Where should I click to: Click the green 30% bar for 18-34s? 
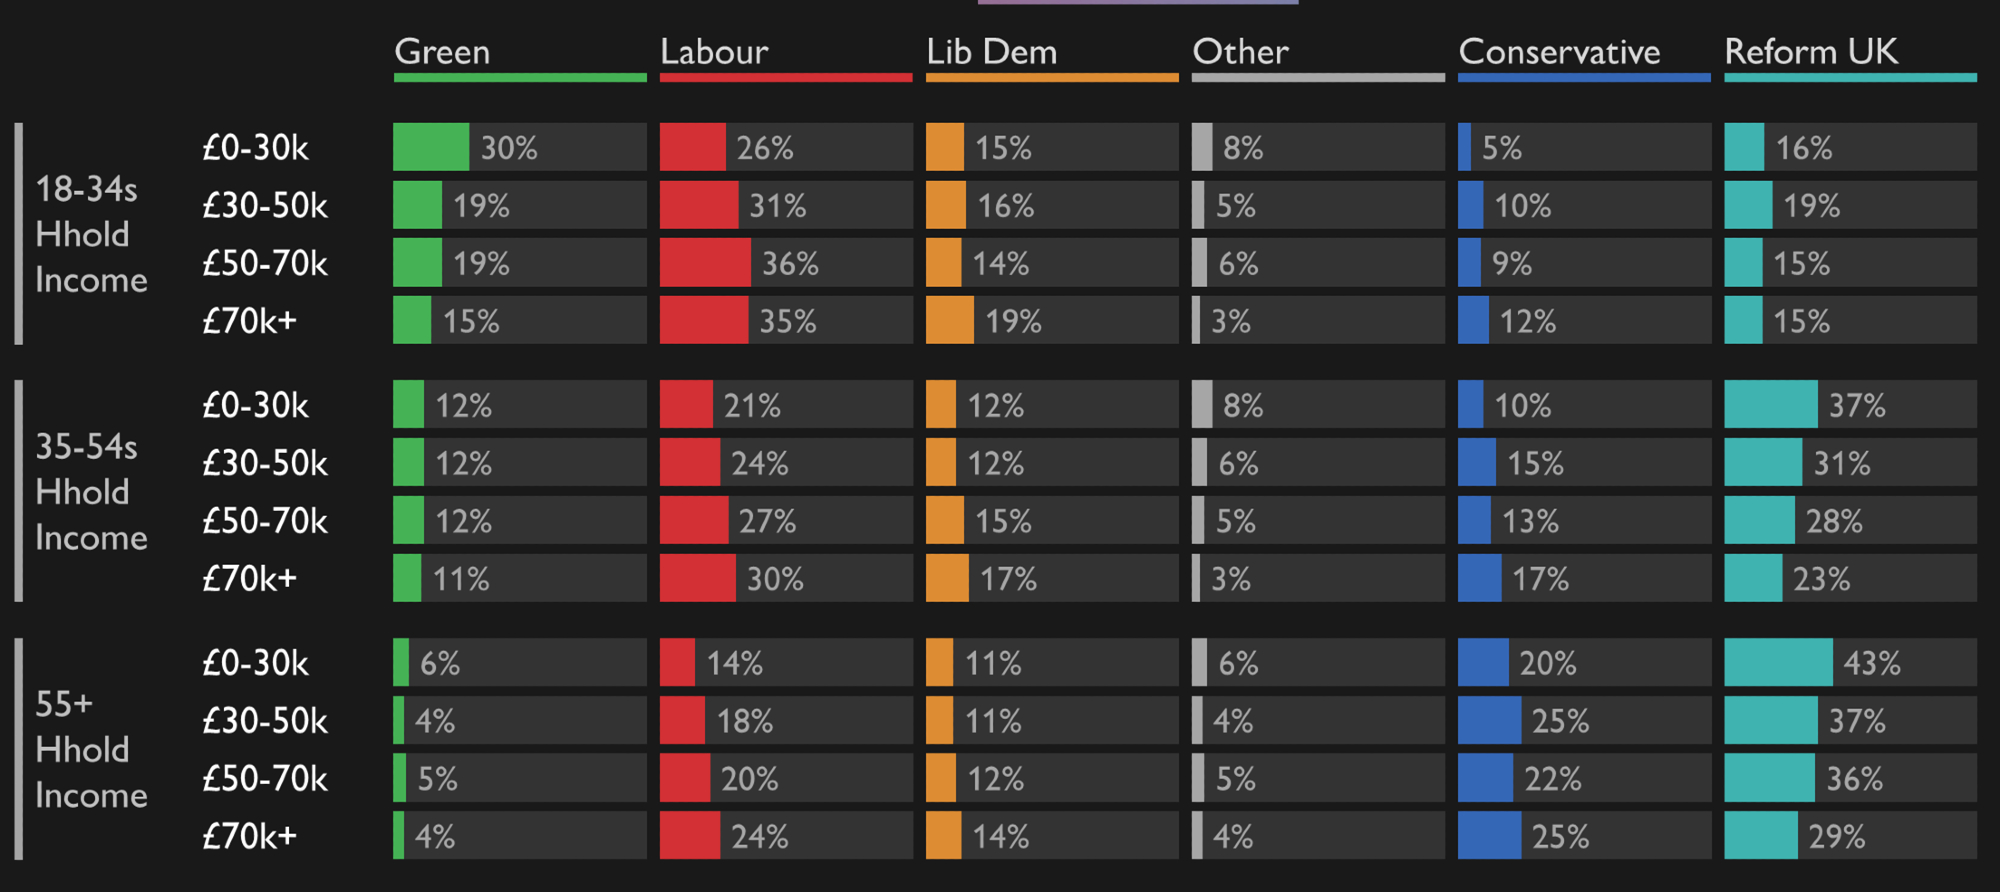(431, 147)
